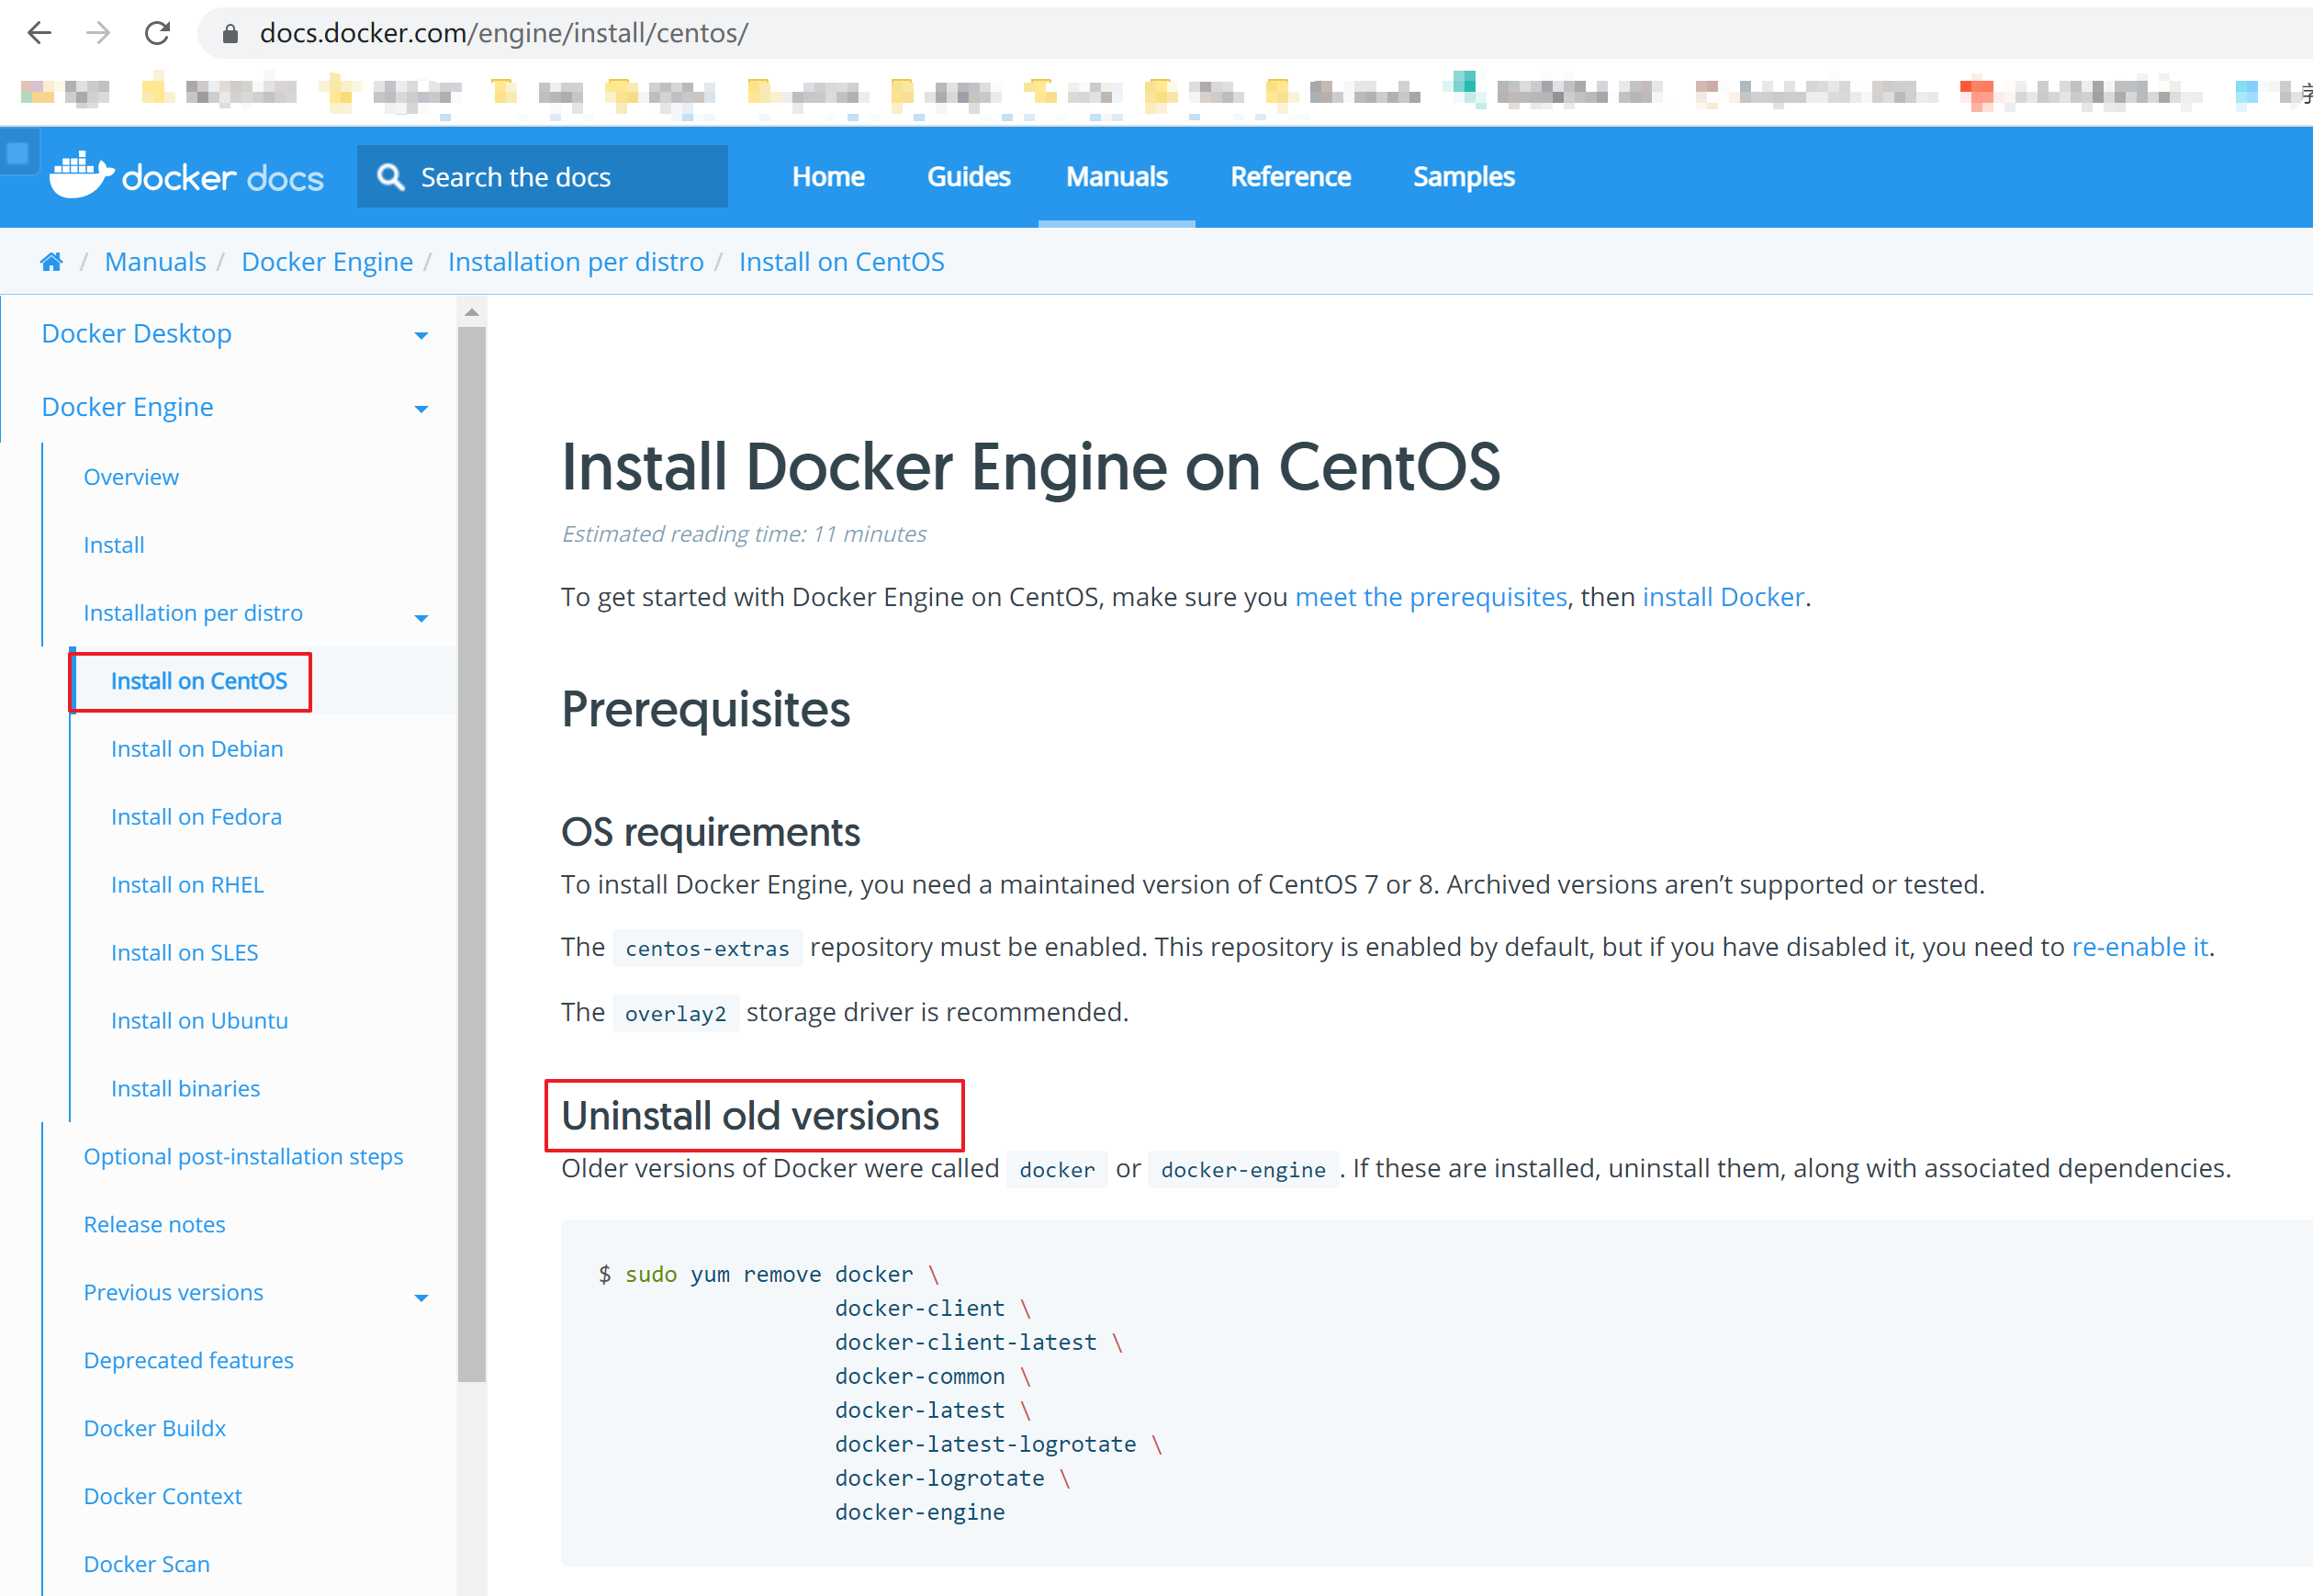This screenshot has width=2313, height=1596.
Task: Expand Previous versions sidebar arrow
Action: [421, 1298]
